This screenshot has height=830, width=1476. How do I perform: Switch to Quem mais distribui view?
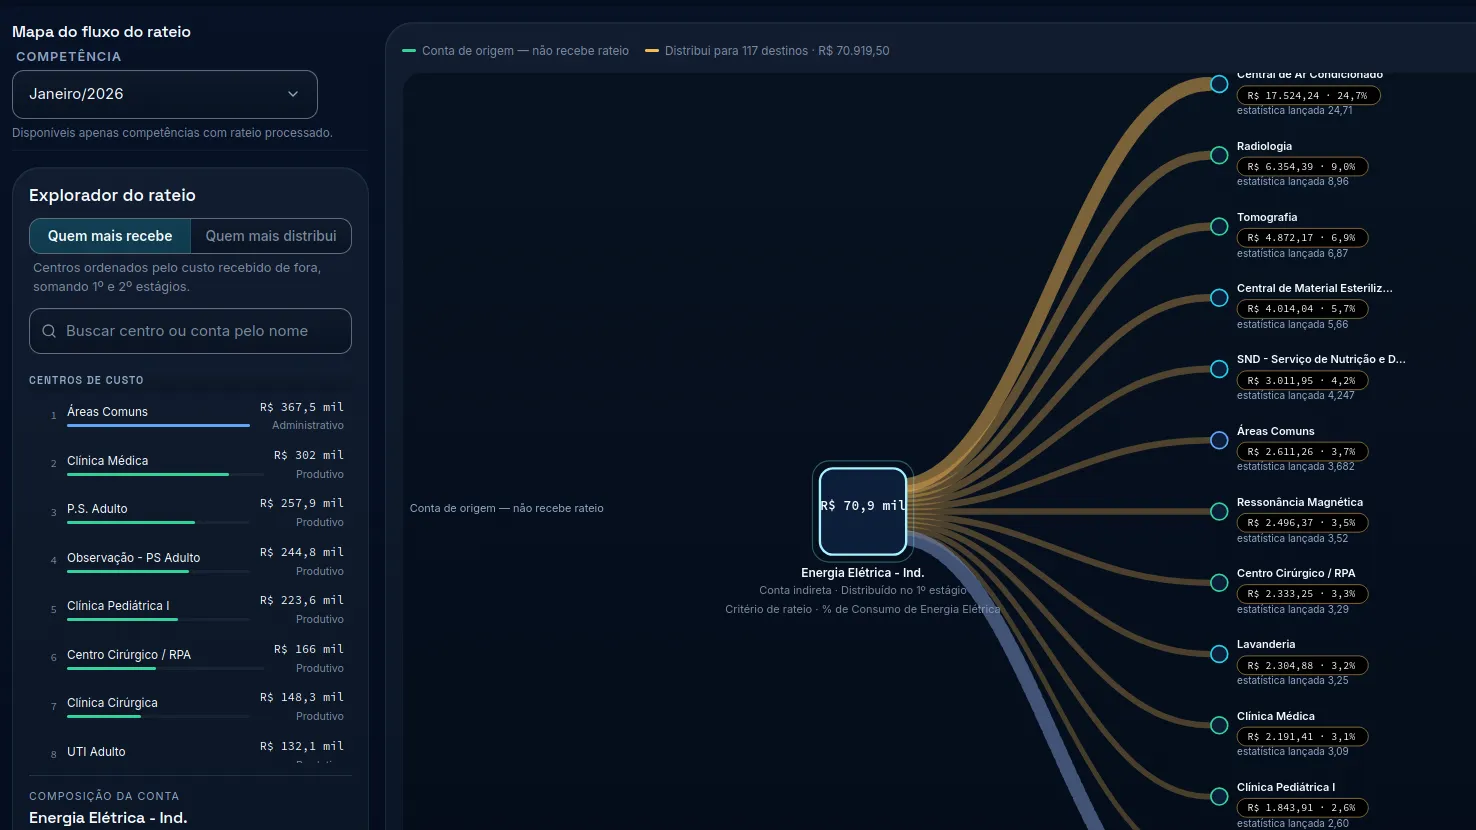[x=271, y=236]
